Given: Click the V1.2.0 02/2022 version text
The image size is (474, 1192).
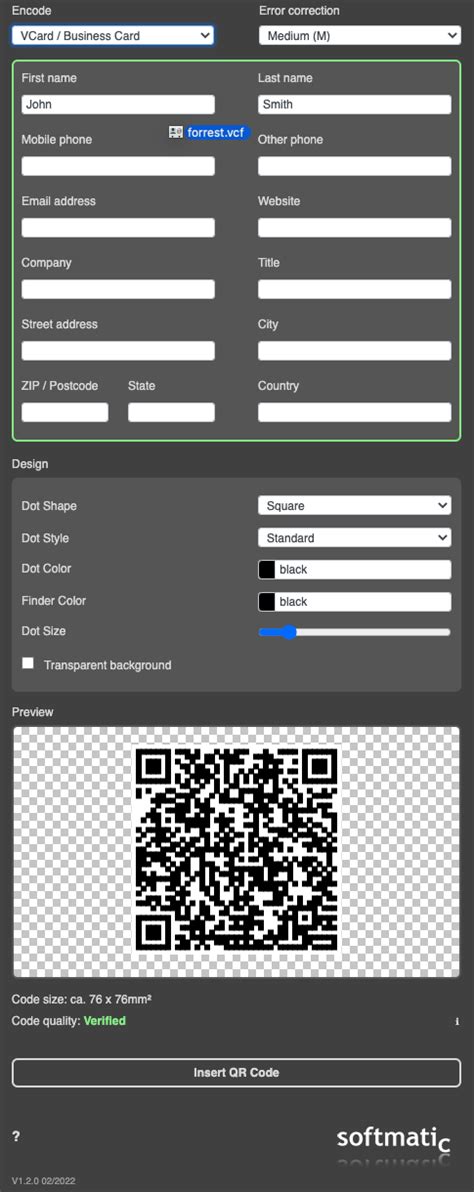Looking at the screenshot, I should point(43,1181).
